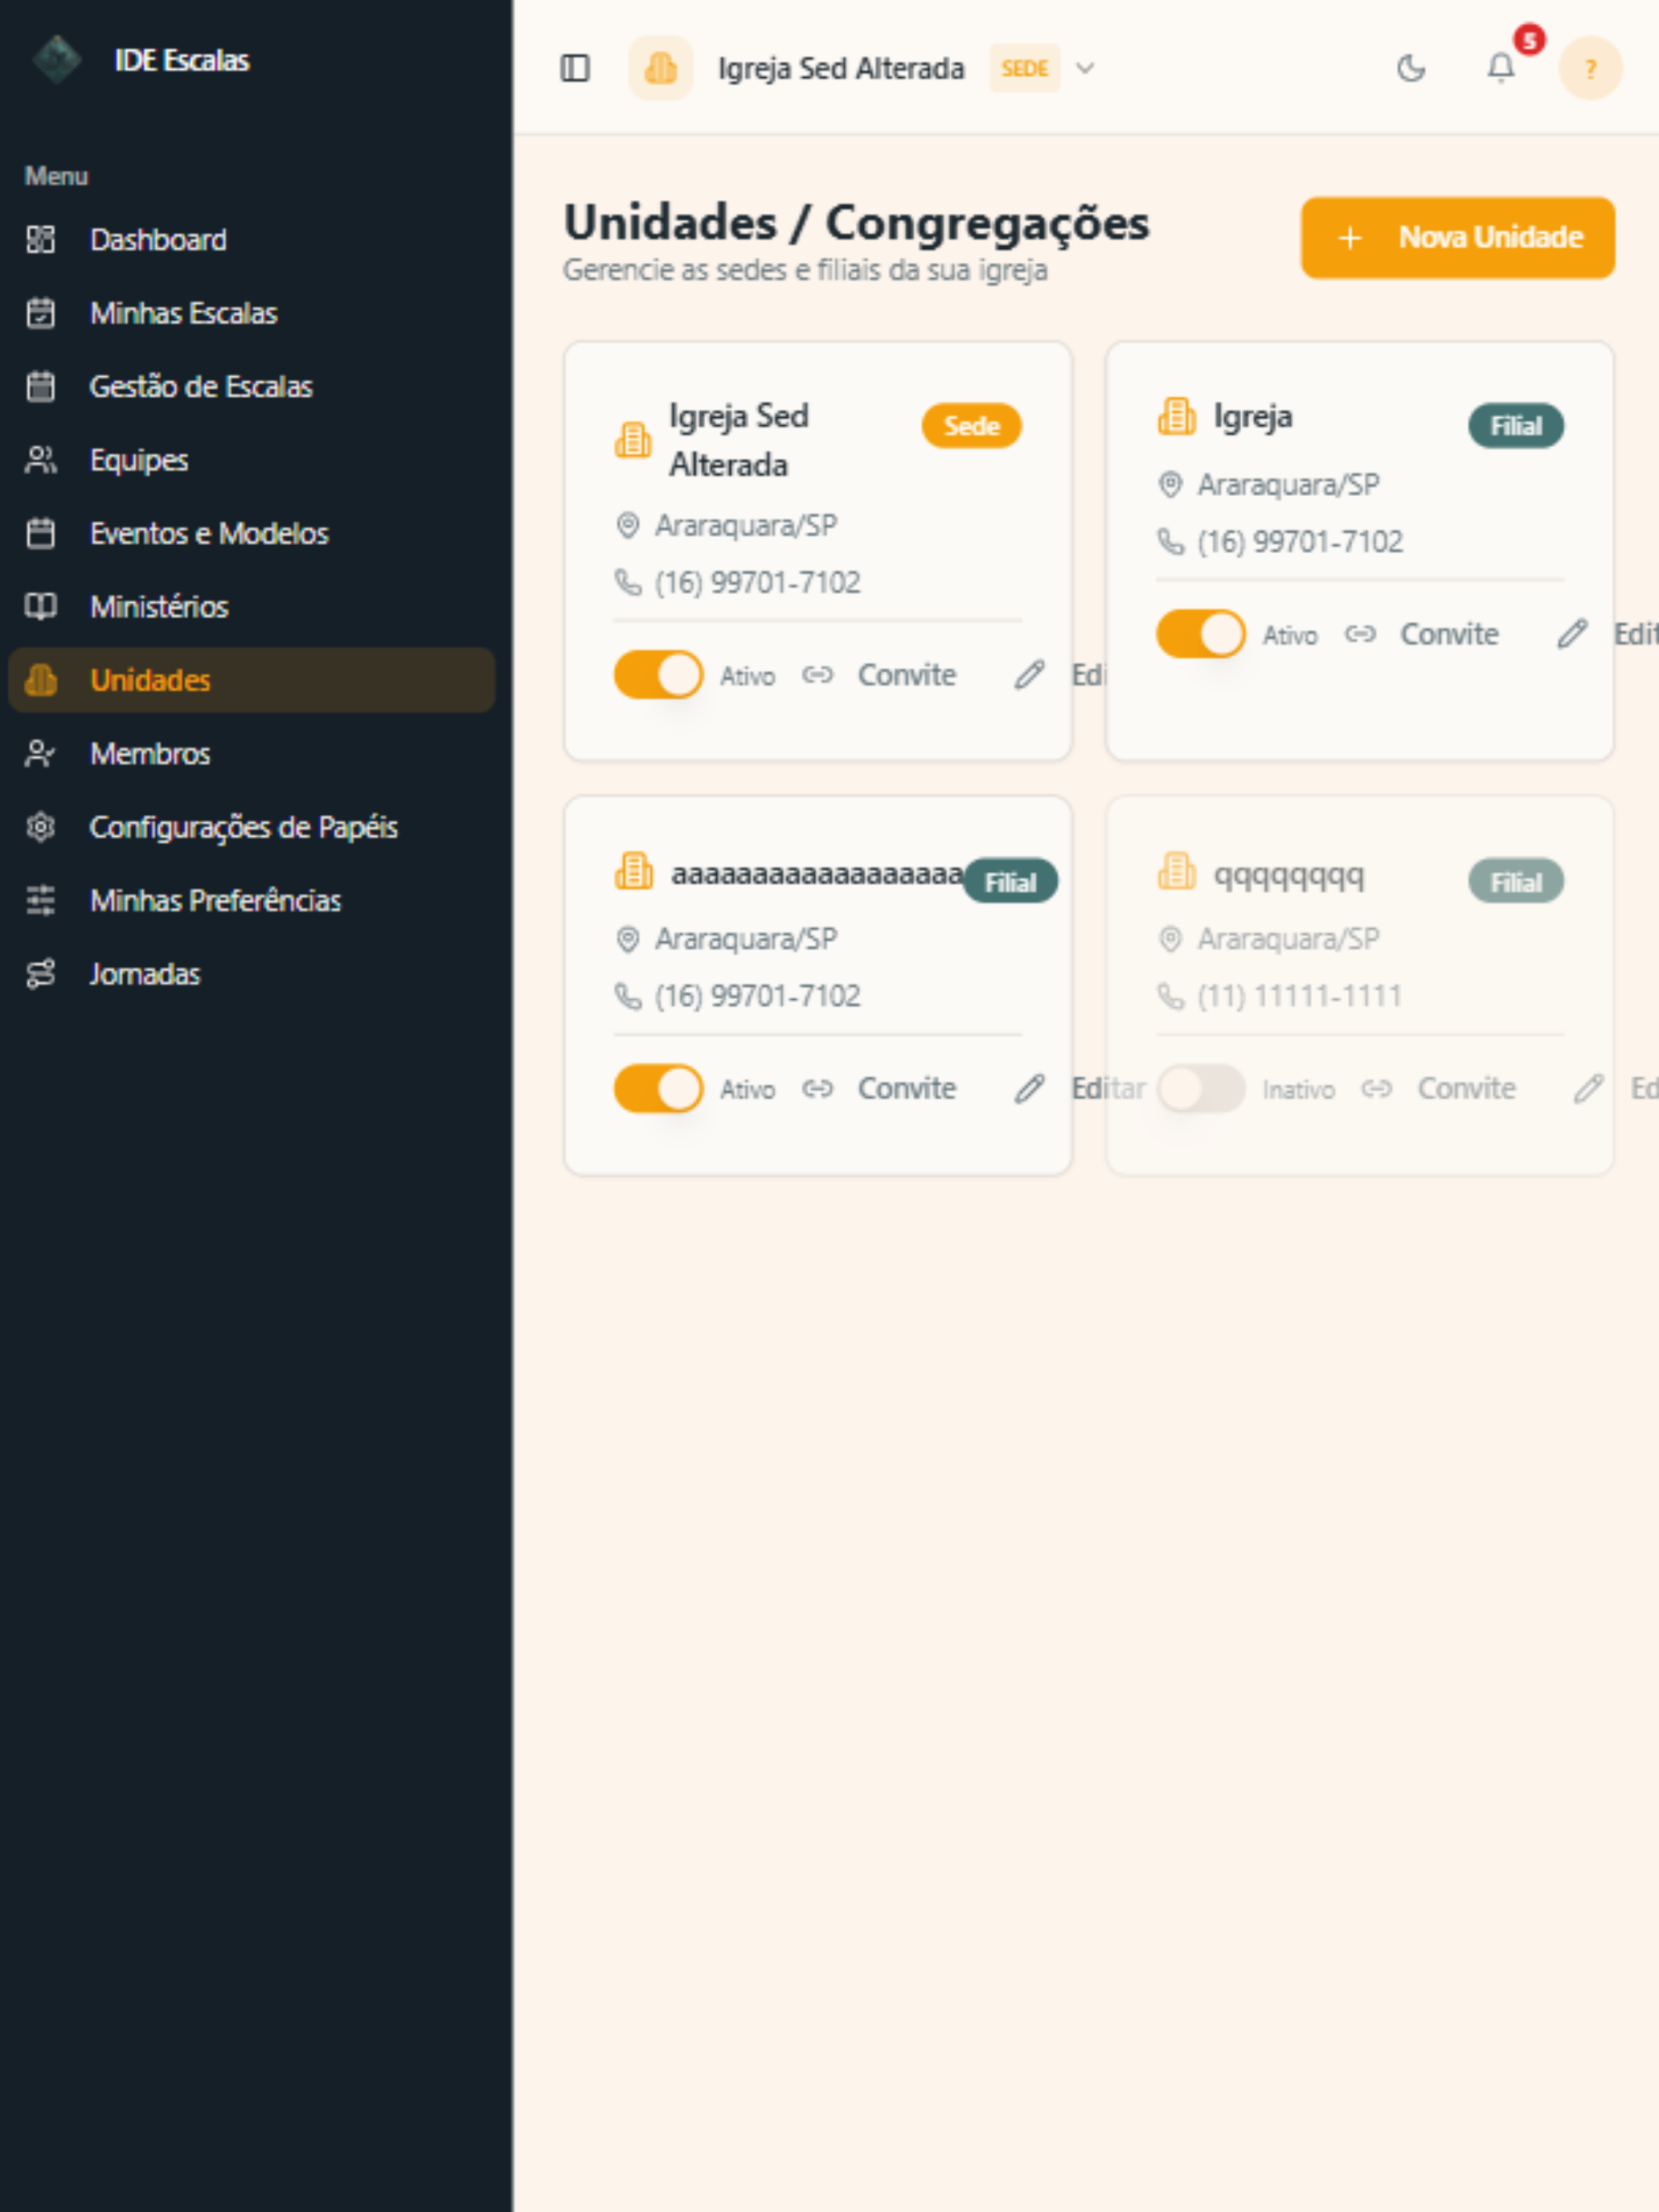Click phone number (11) 11111-1111

pos(1298,996)
